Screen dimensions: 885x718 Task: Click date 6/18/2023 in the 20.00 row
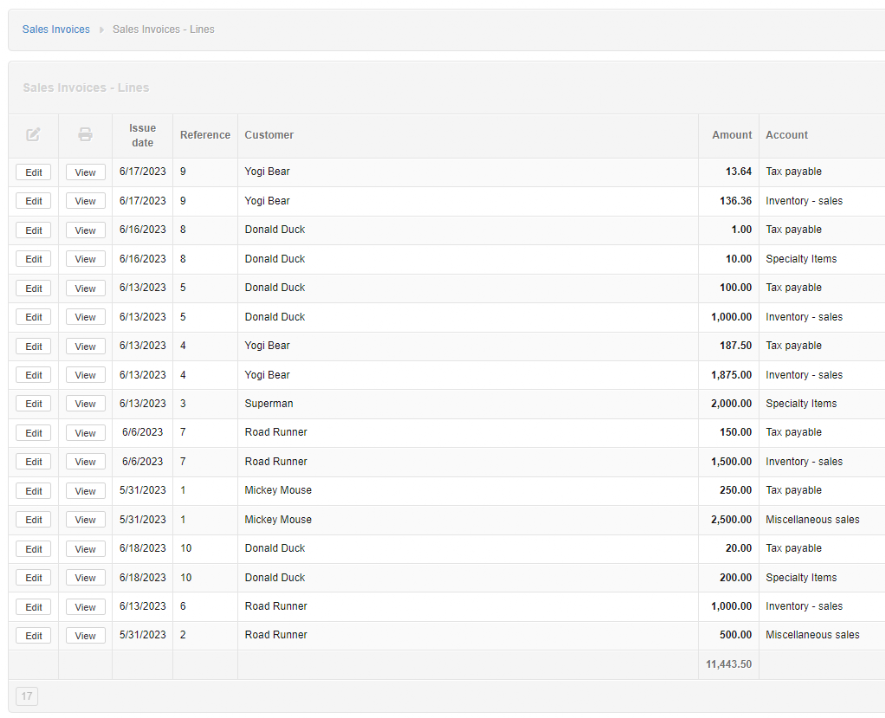point(142,548)
